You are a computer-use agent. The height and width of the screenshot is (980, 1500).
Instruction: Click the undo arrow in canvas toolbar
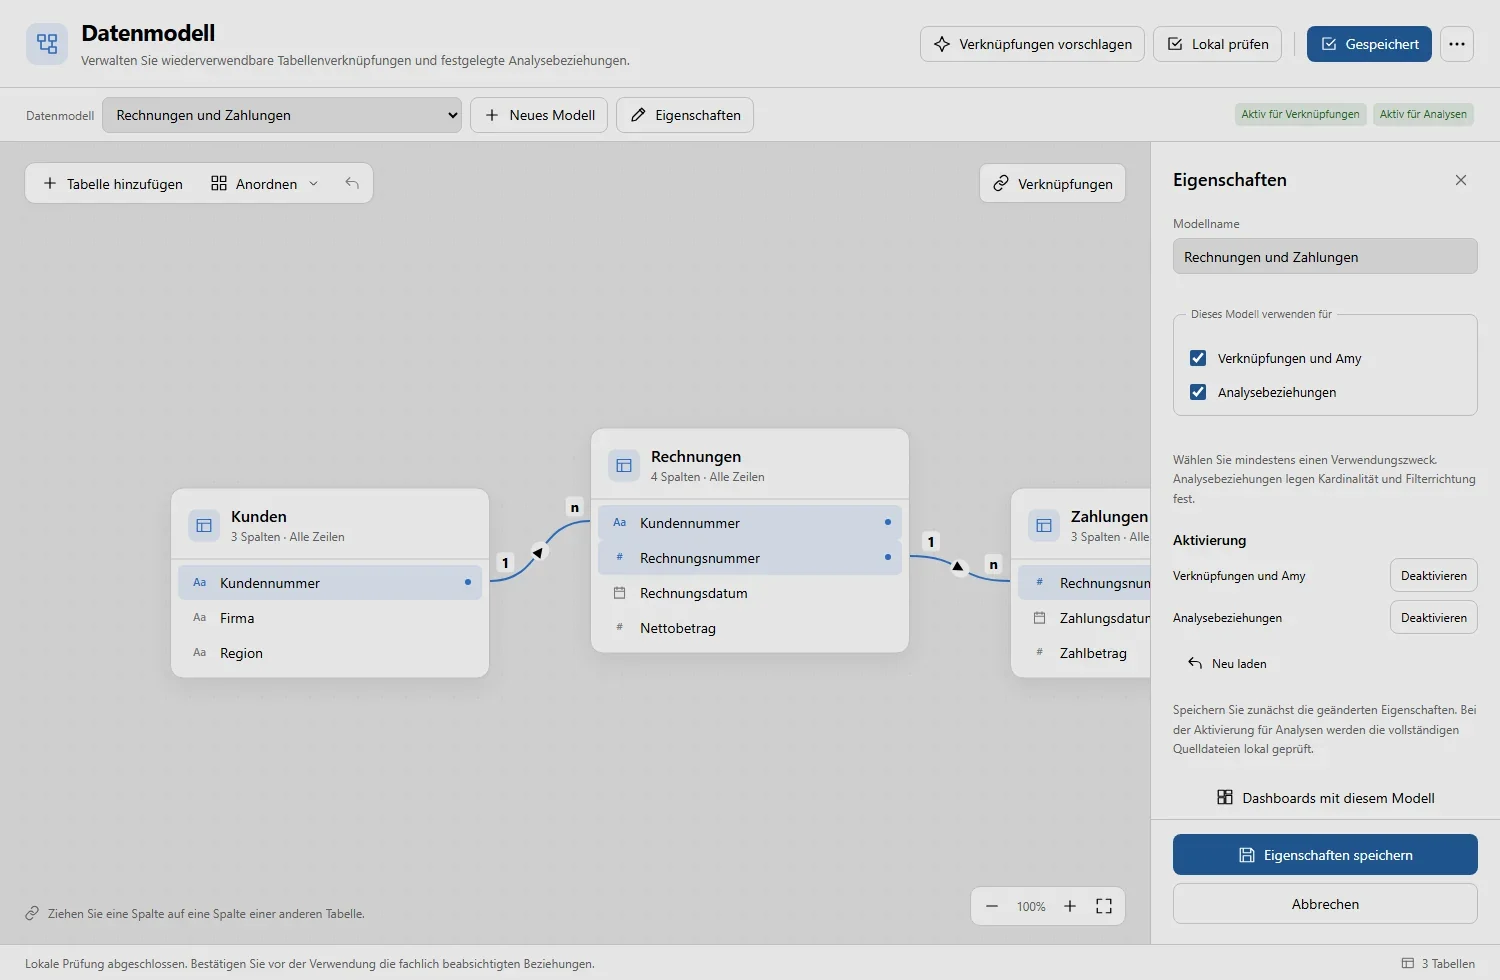click(352, 183)
